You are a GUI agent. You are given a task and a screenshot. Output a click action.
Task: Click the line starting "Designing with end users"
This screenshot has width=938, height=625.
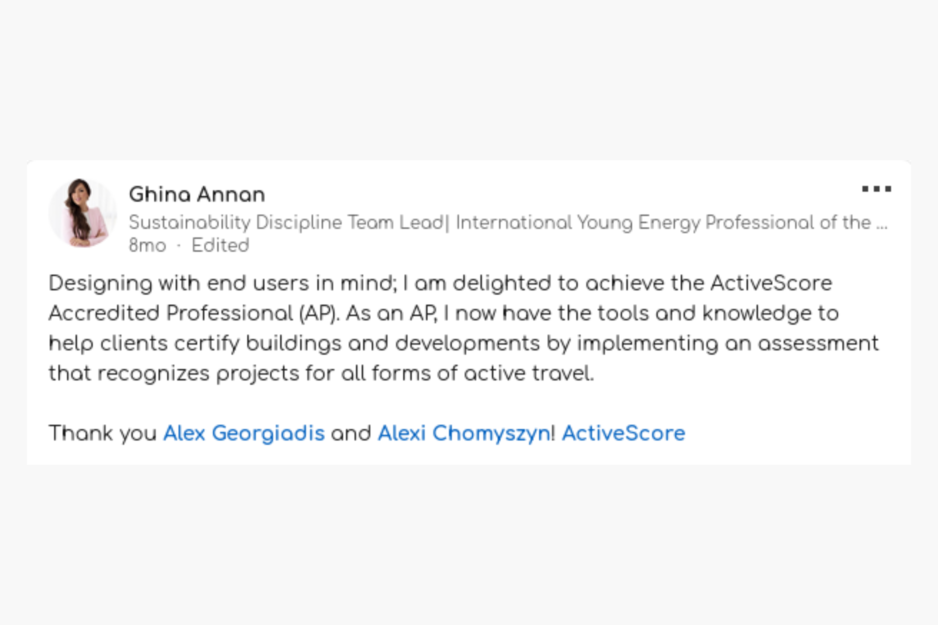(440, 283)
